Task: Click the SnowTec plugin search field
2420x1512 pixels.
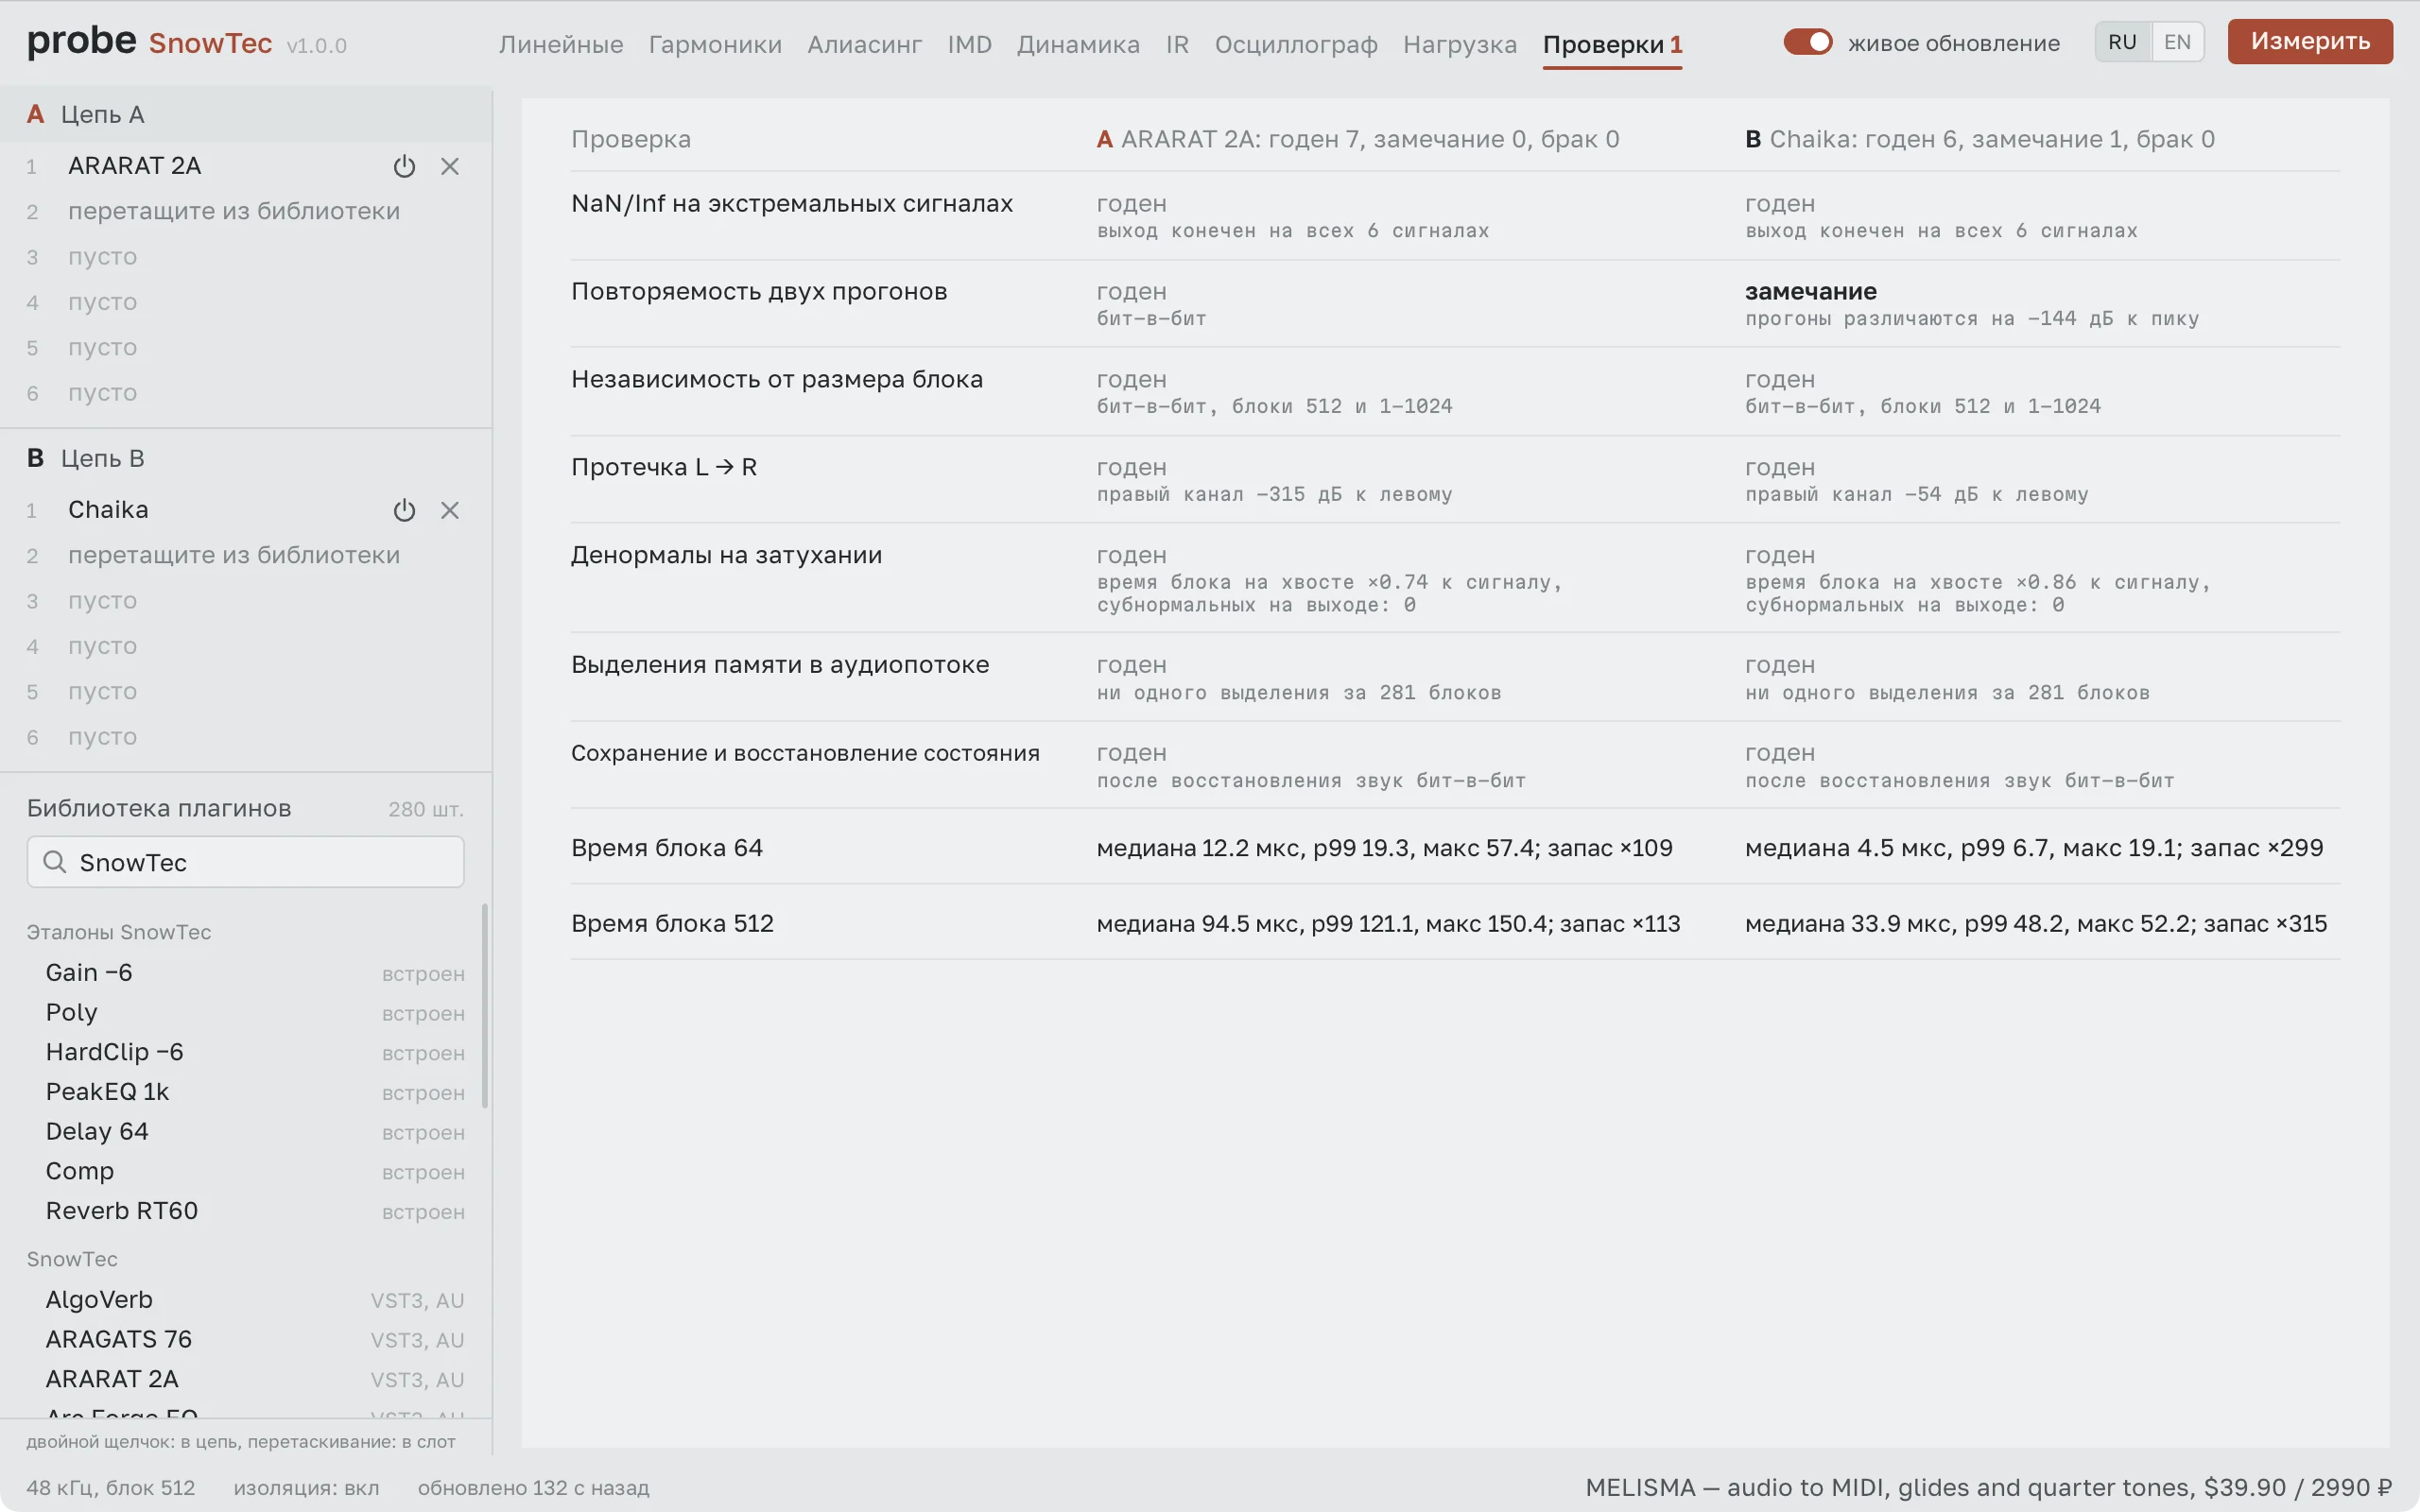Action: (x=245, y=862)
